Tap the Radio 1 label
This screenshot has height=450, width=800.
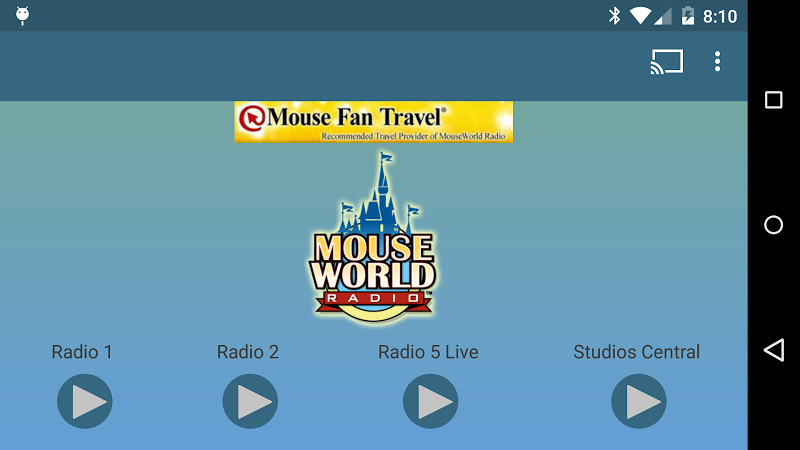pyautogui.click(x=82, y=352)
